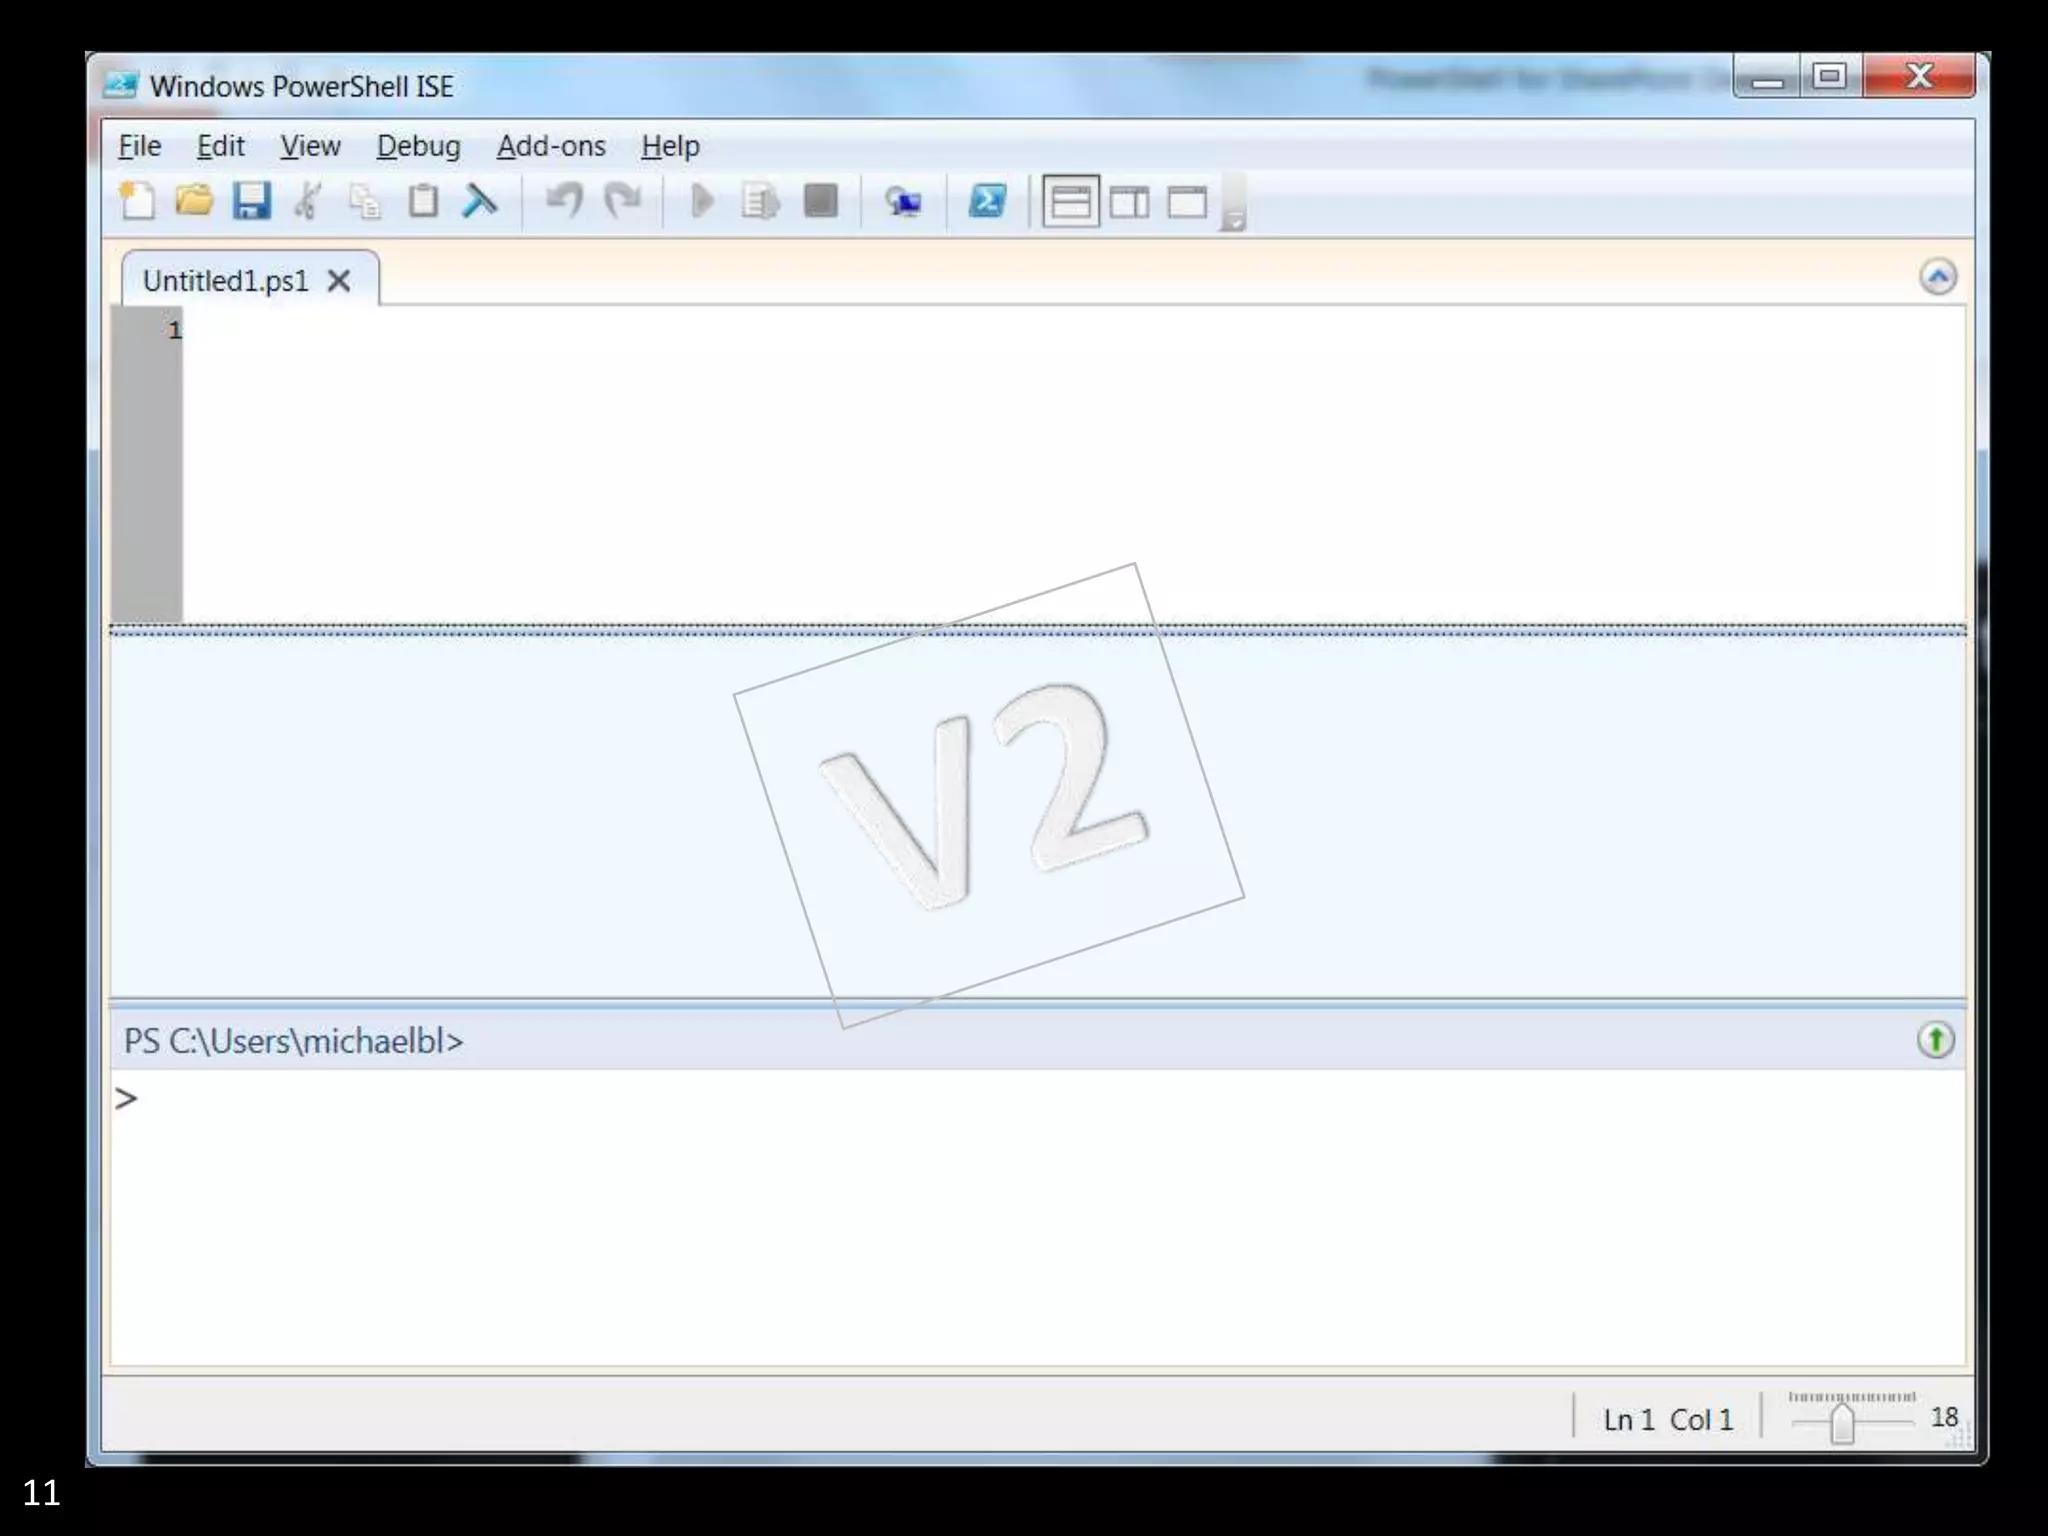Click the New script toolbar icon
This screenshot has height=1536, width=2048.
[137, 201]
